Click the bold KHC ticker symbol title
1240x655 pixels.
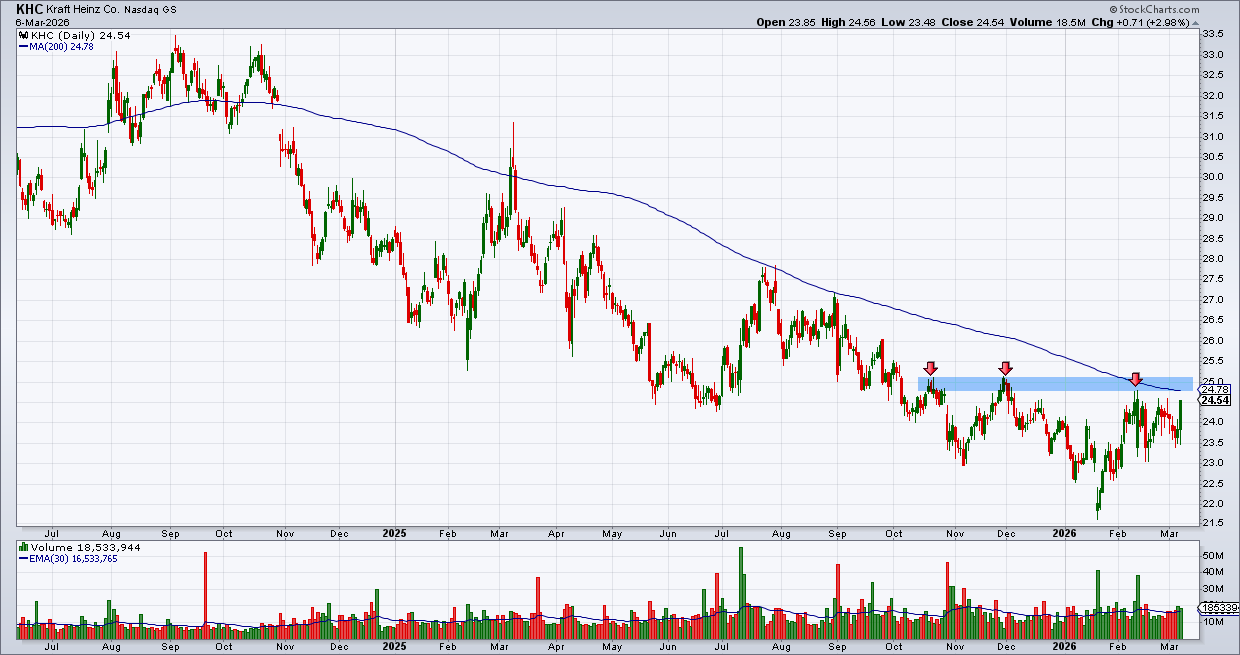(x=32, y=8)
